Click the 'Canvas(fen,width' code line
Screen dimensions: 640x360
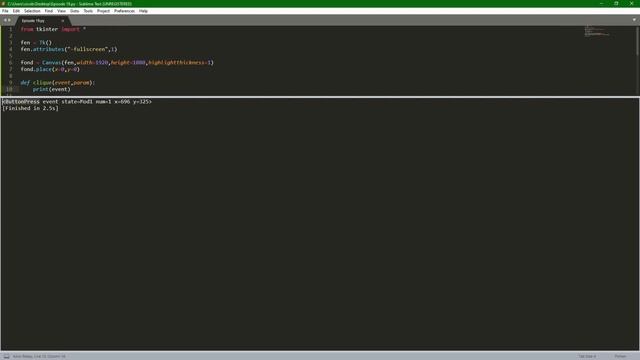click(117, 62)
